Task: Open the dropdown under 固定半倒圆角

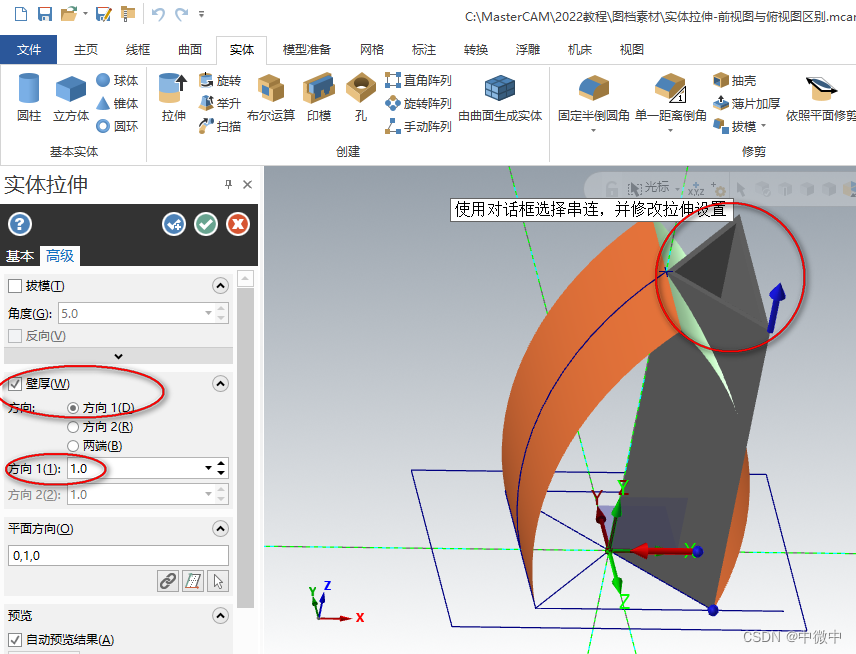Action: (593, 130)
